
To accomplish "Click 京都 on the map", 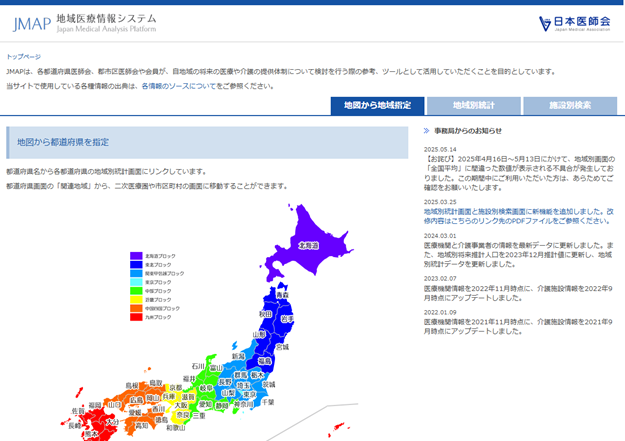I will [x=176, y=388].
